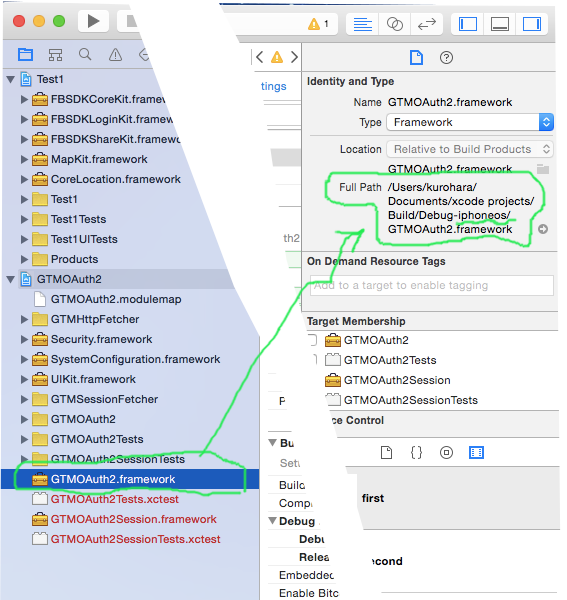Open the Code Snippet library

coord(416,452)
